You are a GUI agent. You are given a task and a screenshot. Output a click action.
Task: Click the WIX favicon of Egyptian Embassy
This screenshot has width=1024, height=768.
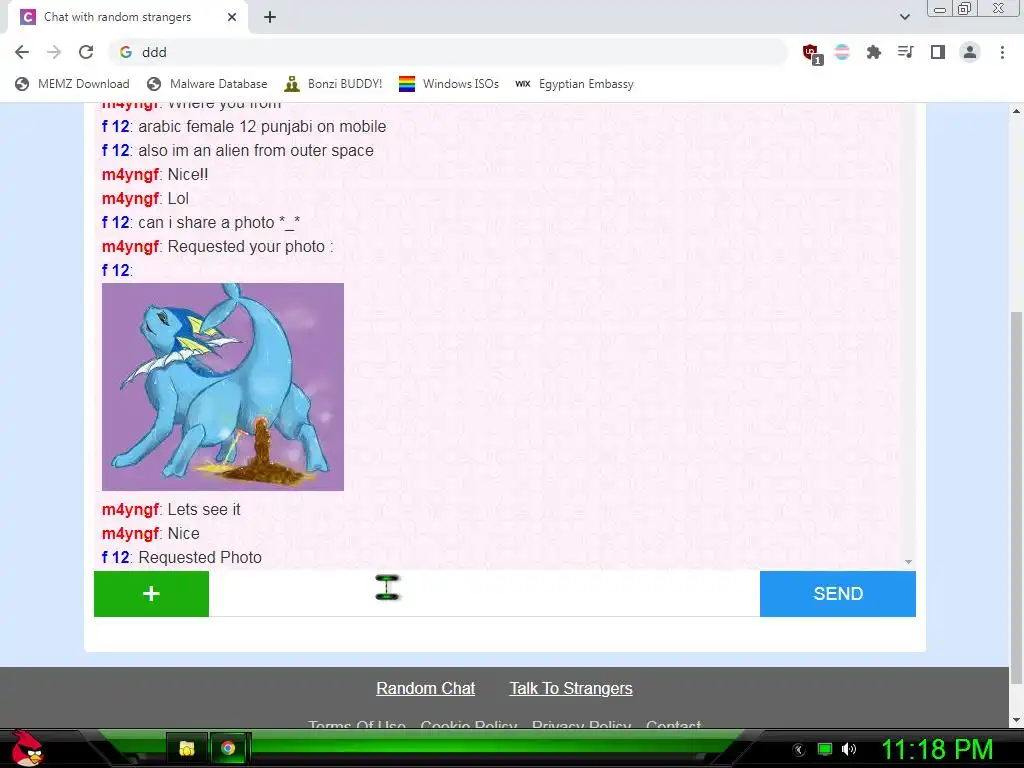pyautogui.click(x=522, y=84)
